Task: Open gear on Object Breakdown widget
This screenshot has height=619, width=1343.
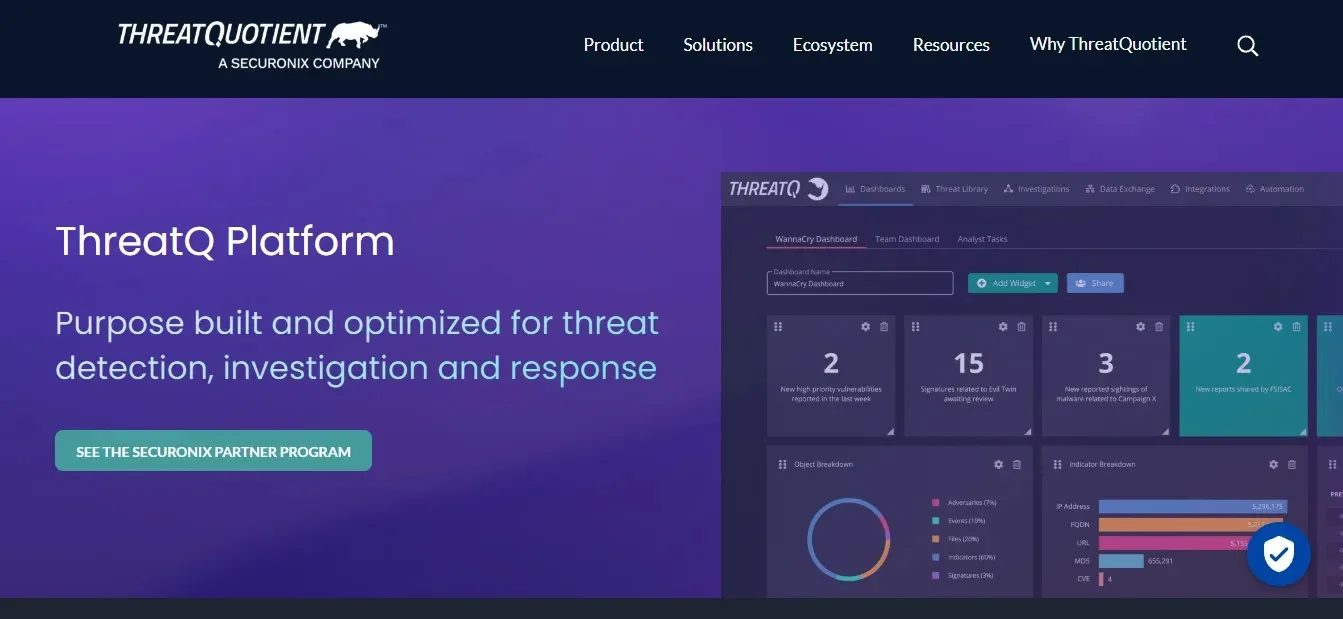Action: (x=998, y=464)
